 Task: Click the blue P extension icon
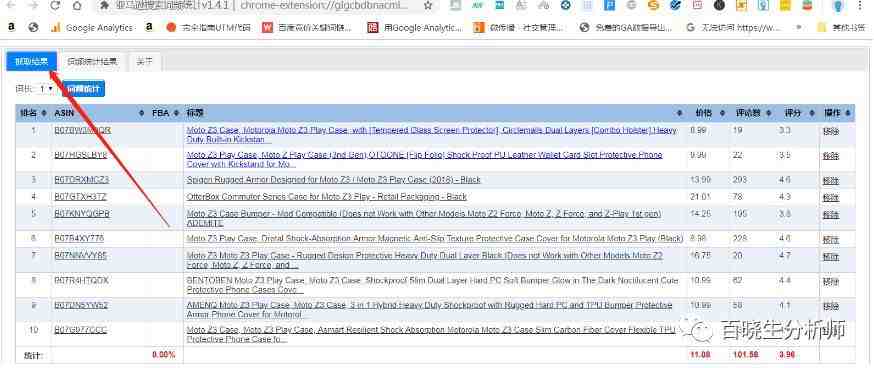[610, 6]
